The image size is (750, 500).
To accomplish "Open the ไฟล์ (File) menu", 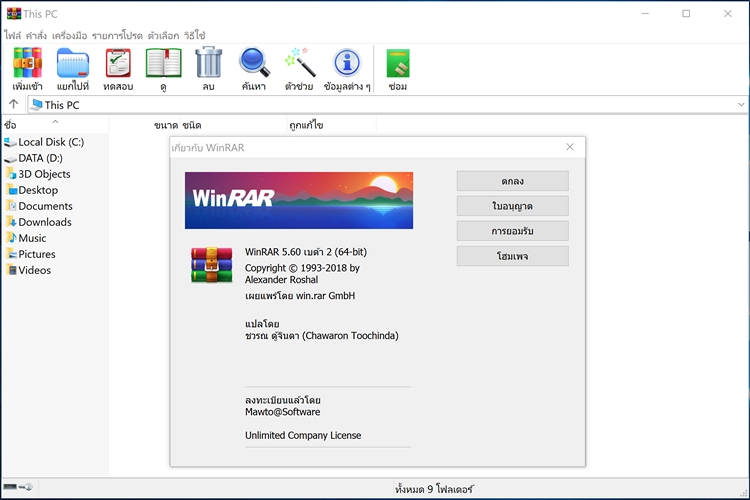I will [x=12, y=35].
